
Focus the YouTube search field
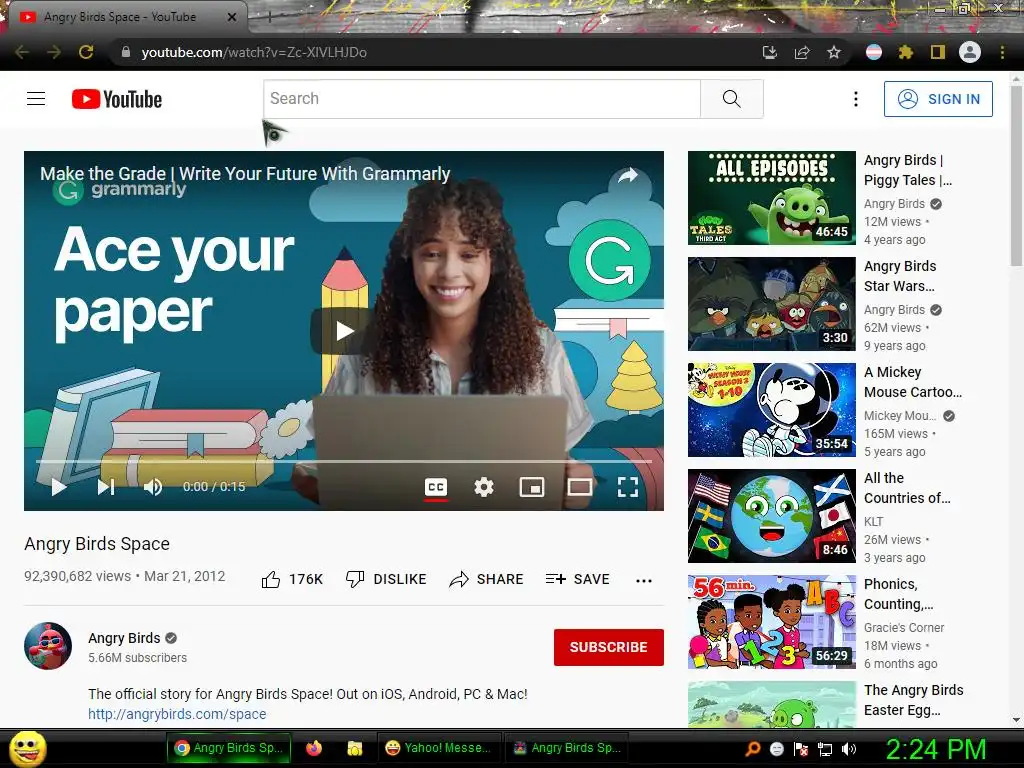(x=482, y=99)
